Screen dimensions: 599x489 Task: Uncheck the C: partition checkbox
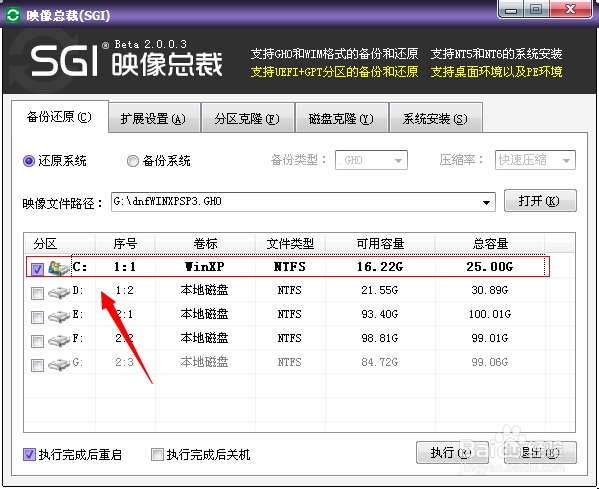(37, 269)
